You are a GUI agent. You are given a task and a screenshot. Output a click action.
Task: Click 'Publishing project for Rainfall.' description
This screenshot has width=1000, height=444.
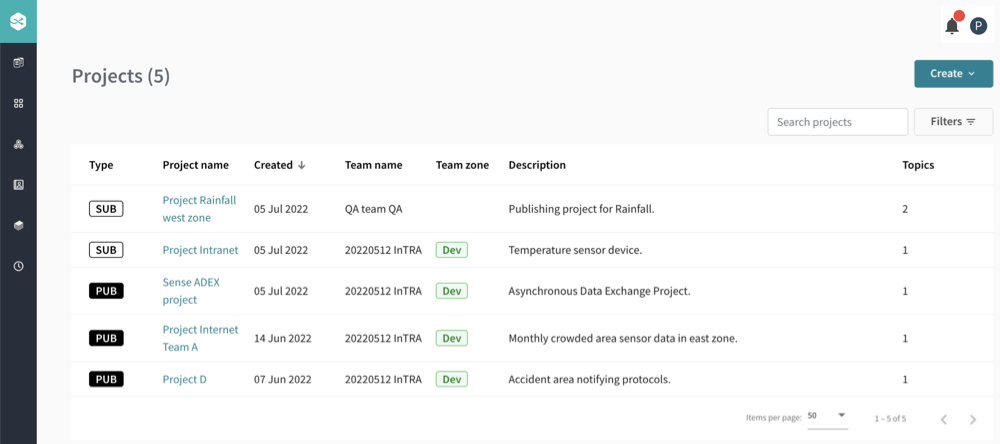pos(581,209)
